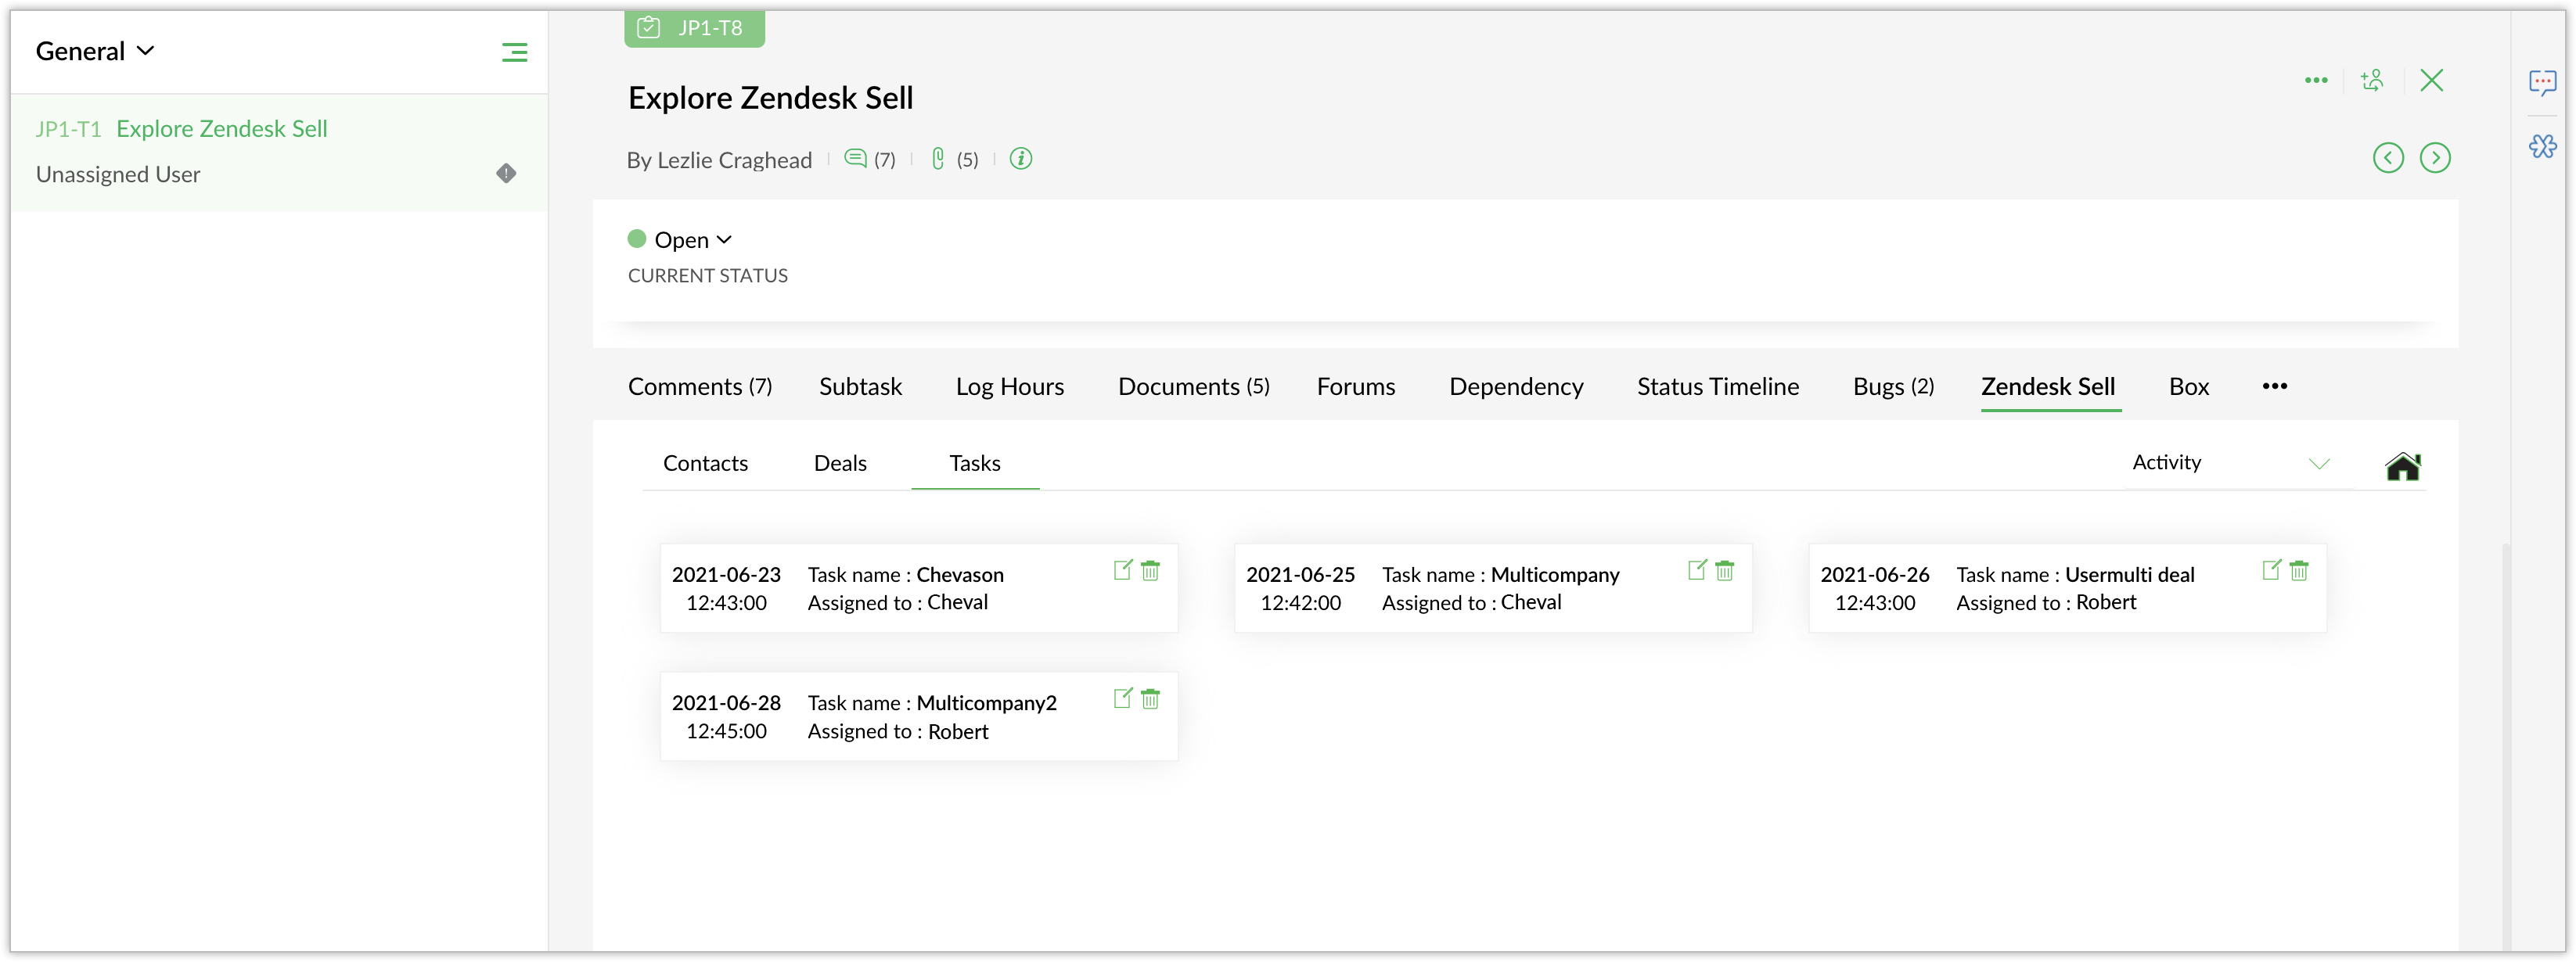
Task: Expand the General list dropdown
Action: click(x=95, y=51)
